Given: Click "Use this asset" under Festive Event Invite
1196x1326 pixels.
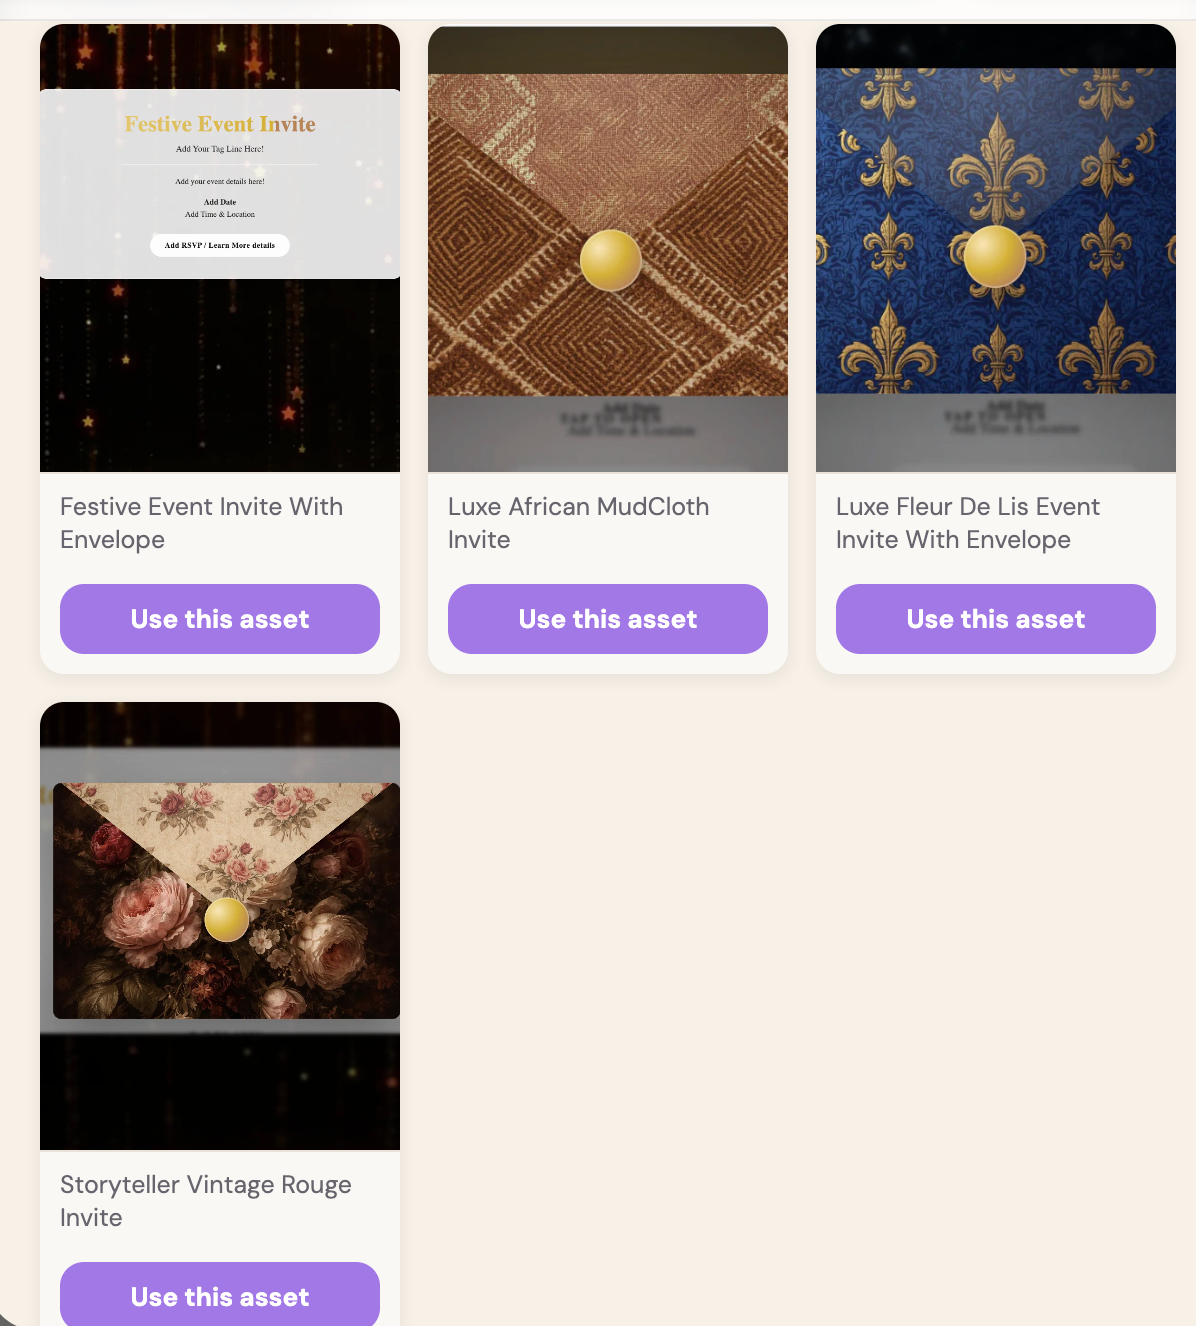Looking at the screenshot, I should pyautogui.click(x=219, y=619).
